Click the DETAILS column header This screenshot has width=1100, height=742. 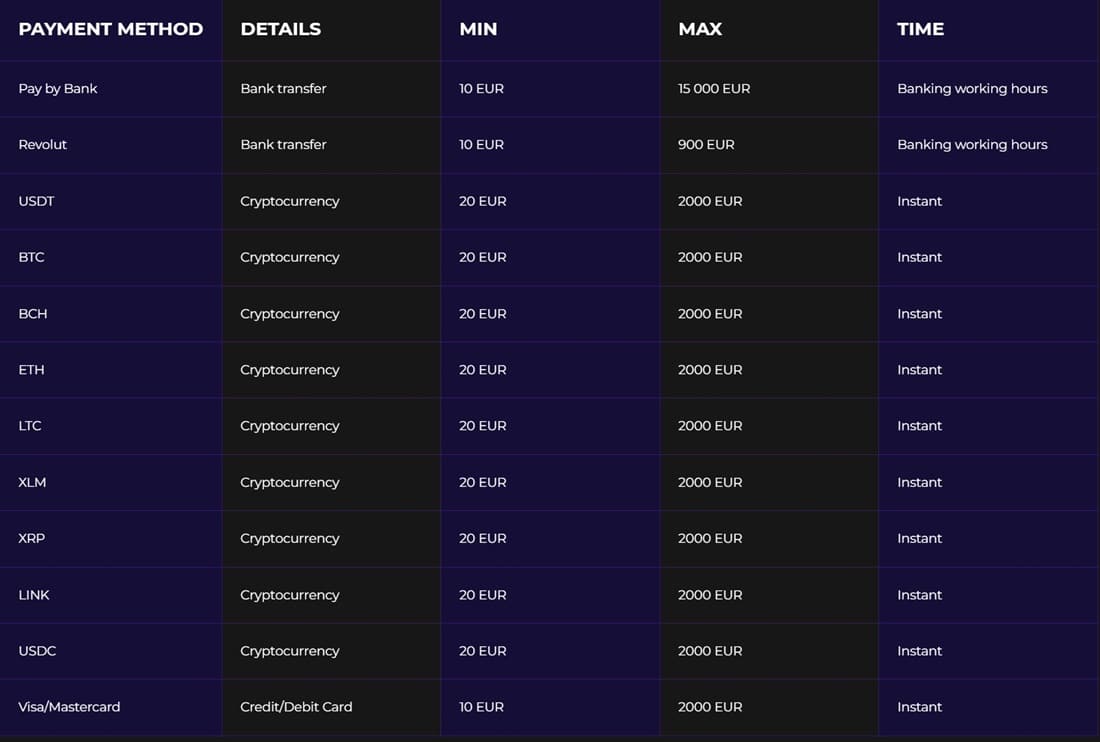coord(281,29)
